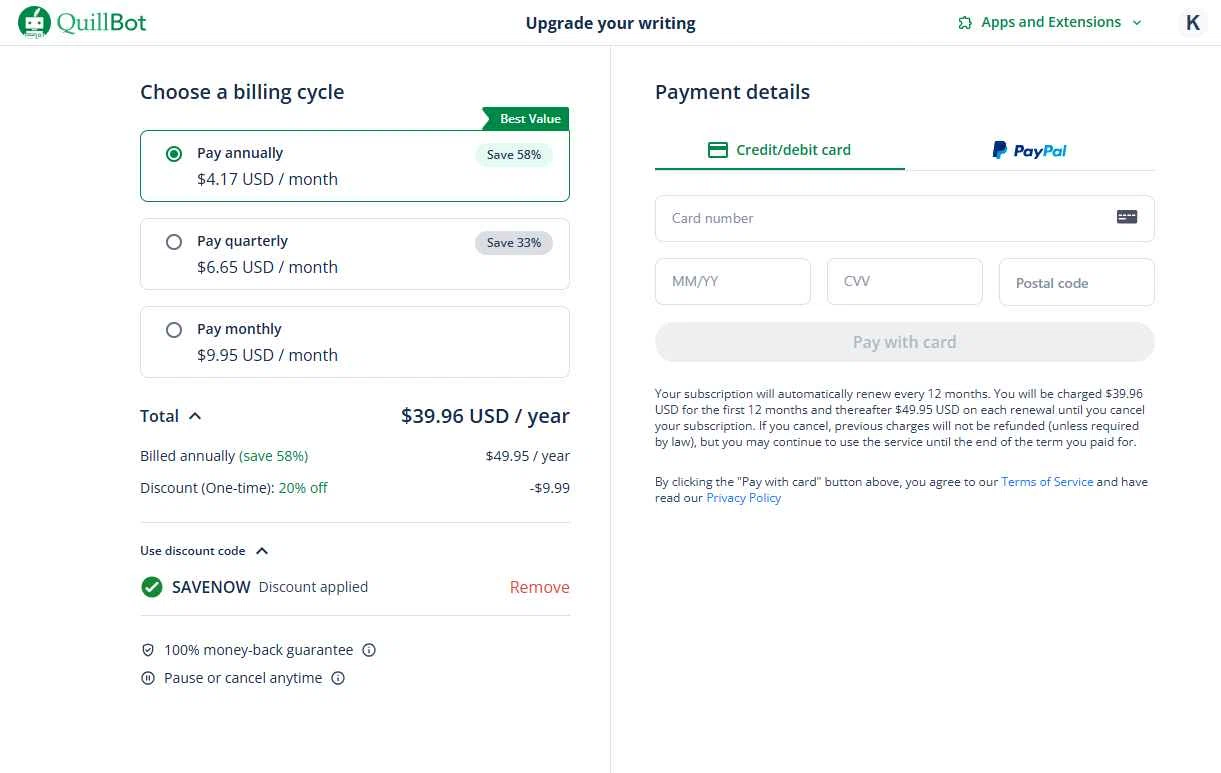Select the Pay annually radio button
Screen dimensions: 1221x773
[x=174, y=154]
